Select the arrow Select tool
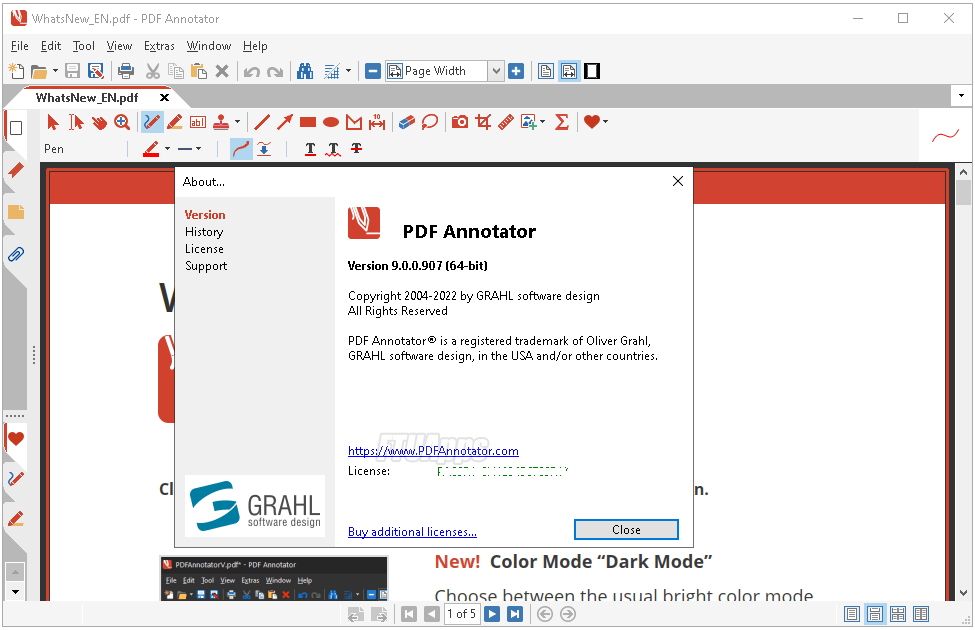This screenshot has height=630, width=975. (x=53, y=122)
